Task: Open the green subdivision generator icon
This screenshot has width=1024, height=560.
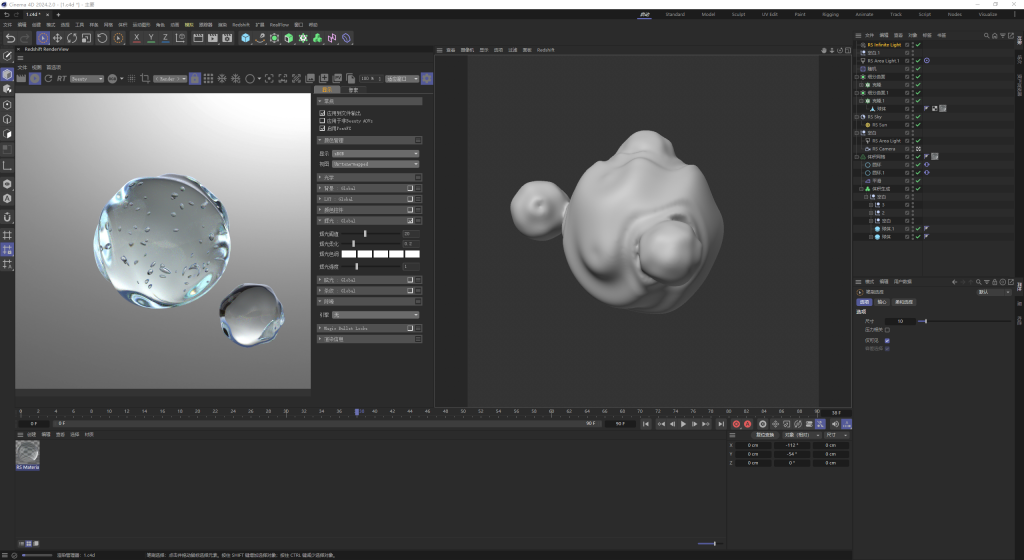Action: (274, 39)
